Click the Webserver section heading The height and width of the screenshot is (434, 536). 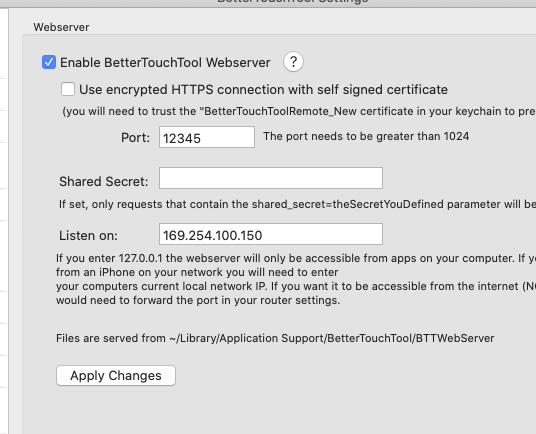point(61,27)
